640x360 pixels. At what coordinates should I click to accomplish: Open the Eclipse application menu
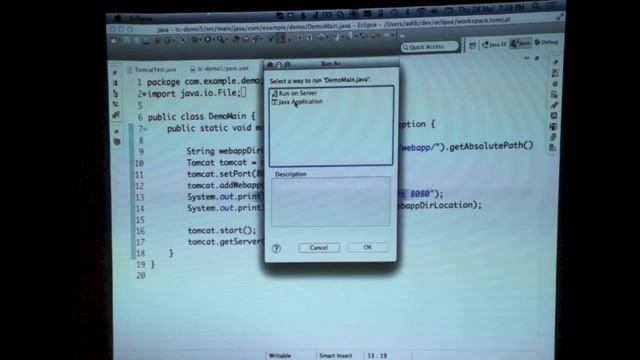click(141, 19)
